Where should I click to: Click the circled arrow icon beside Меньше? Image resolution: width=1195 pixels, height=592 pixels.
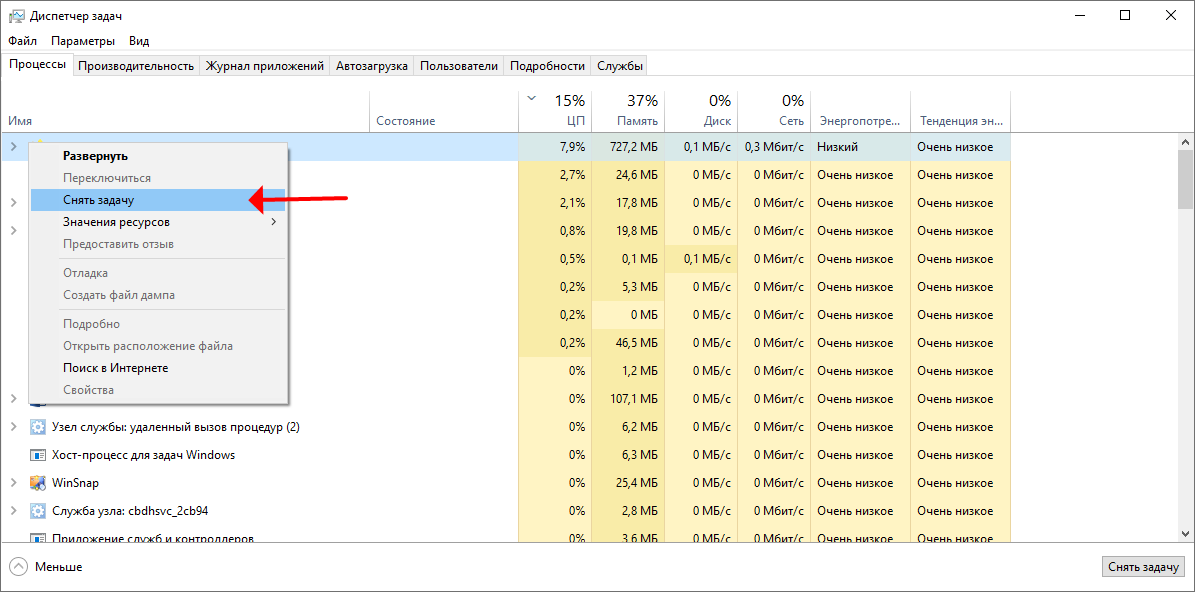click(18, 567)
